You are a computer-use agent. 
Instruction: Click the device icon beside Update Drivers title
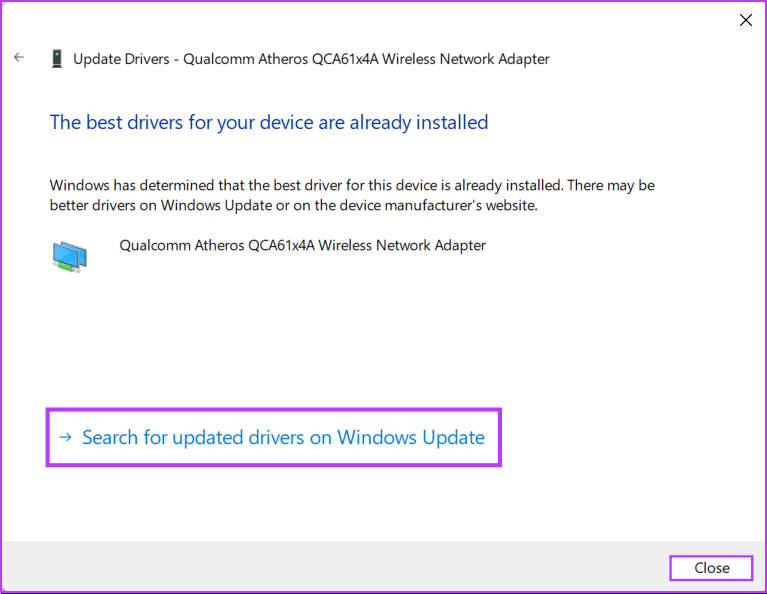57,59
